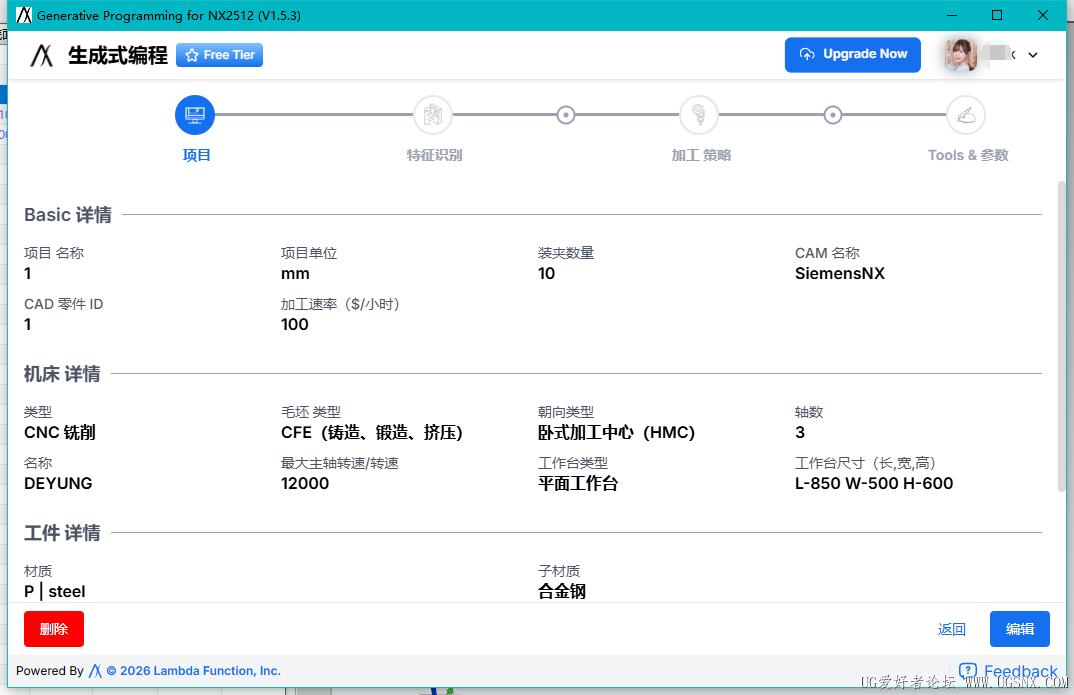Click the 合金钢 sub-material value
This screenshot has height=695, width=1074.
pos(562,592)
